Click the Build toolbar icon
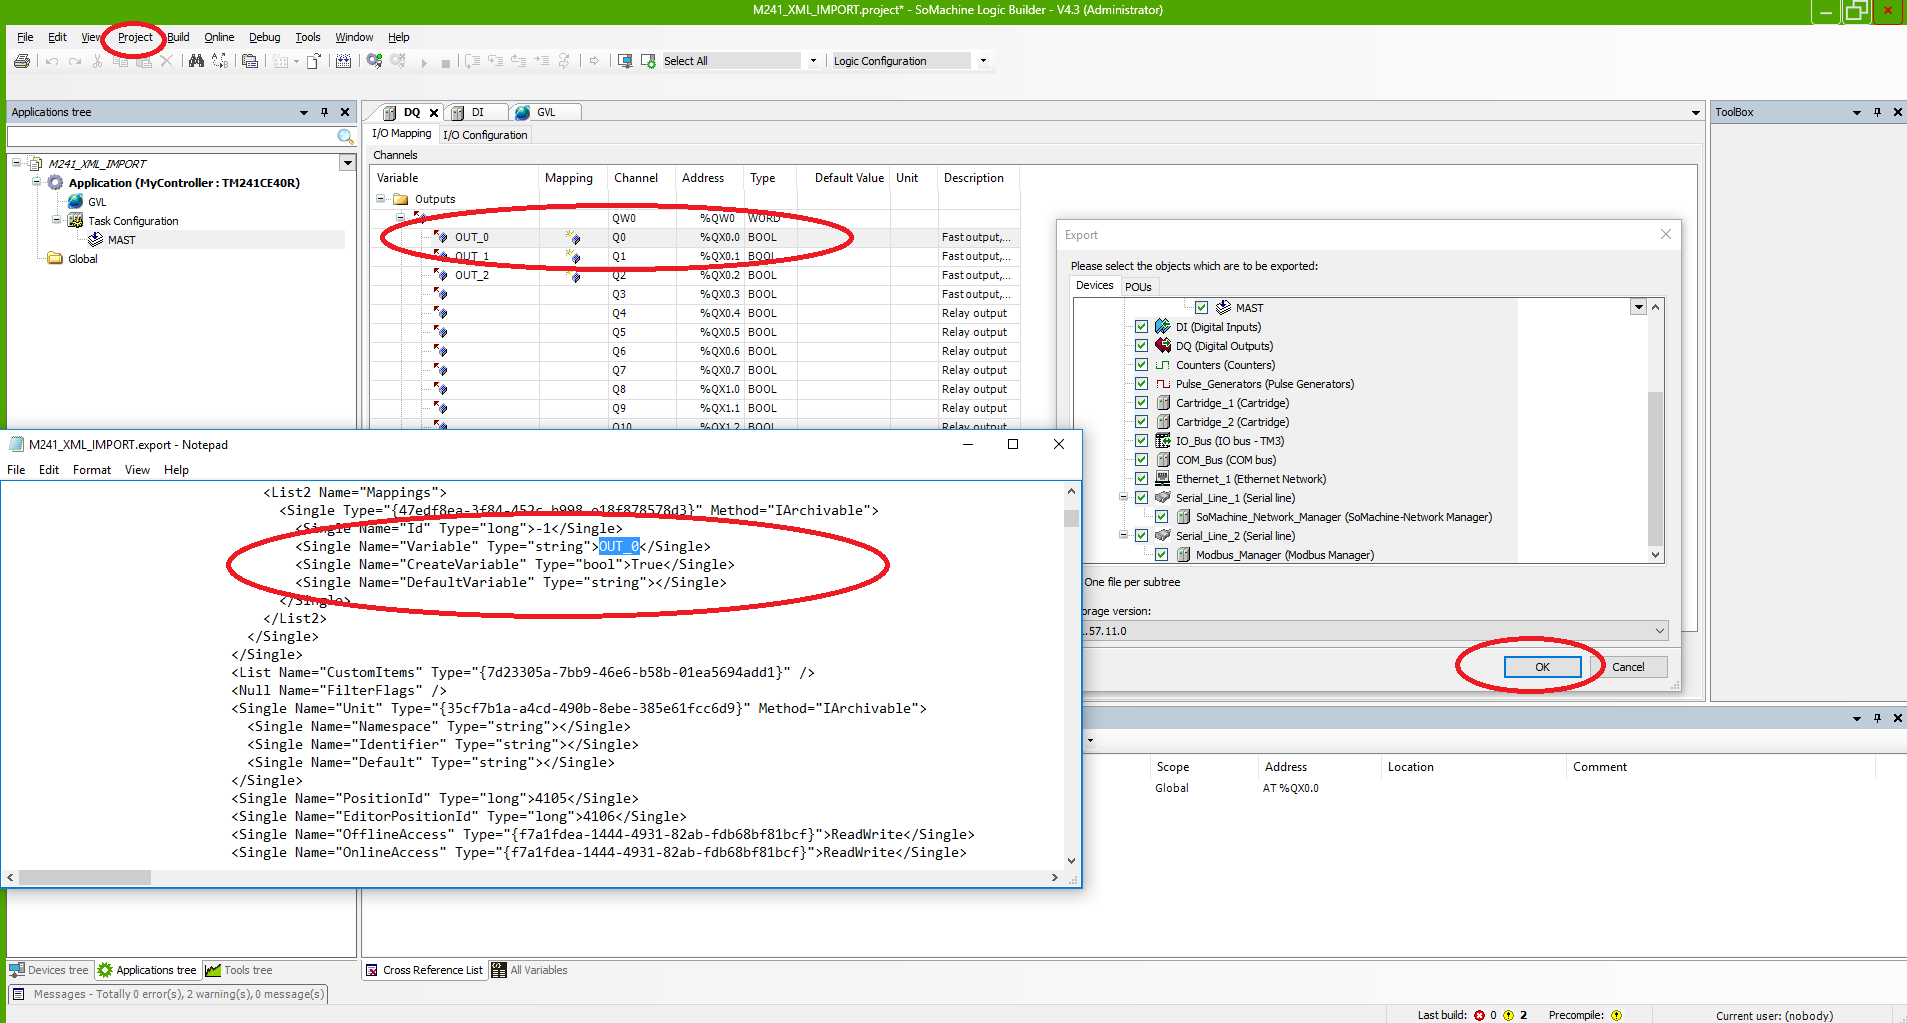This screenshot has height=1023, width=1907. click(x=344, y=61)
